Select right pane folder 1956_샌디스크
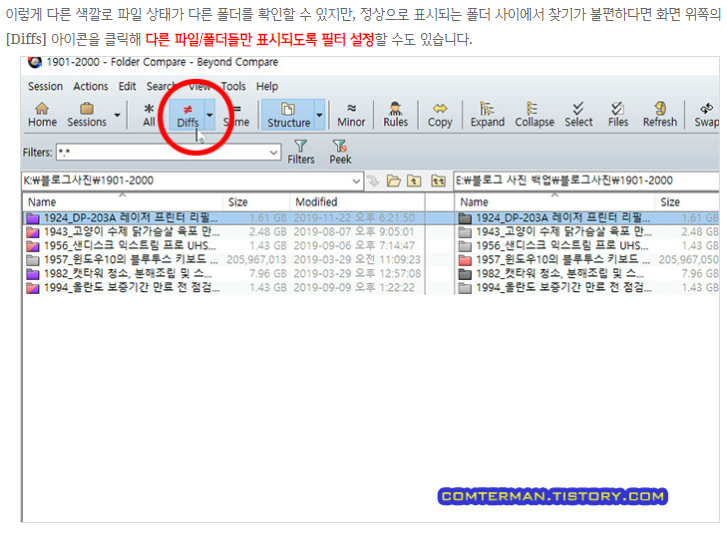 (x=554, y=246)
